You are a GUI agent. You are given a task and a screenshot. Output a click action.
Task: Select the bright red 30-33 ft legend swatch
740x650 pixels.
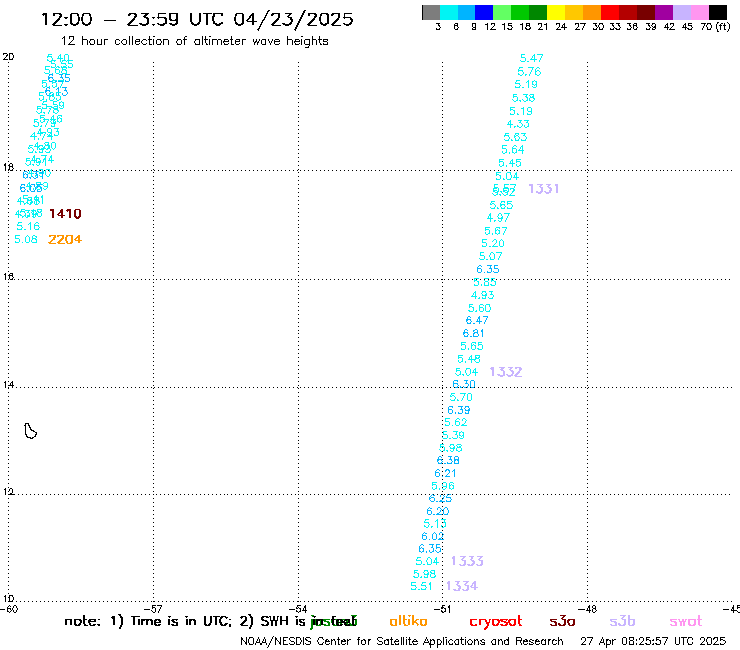click(x=610, y=12)
